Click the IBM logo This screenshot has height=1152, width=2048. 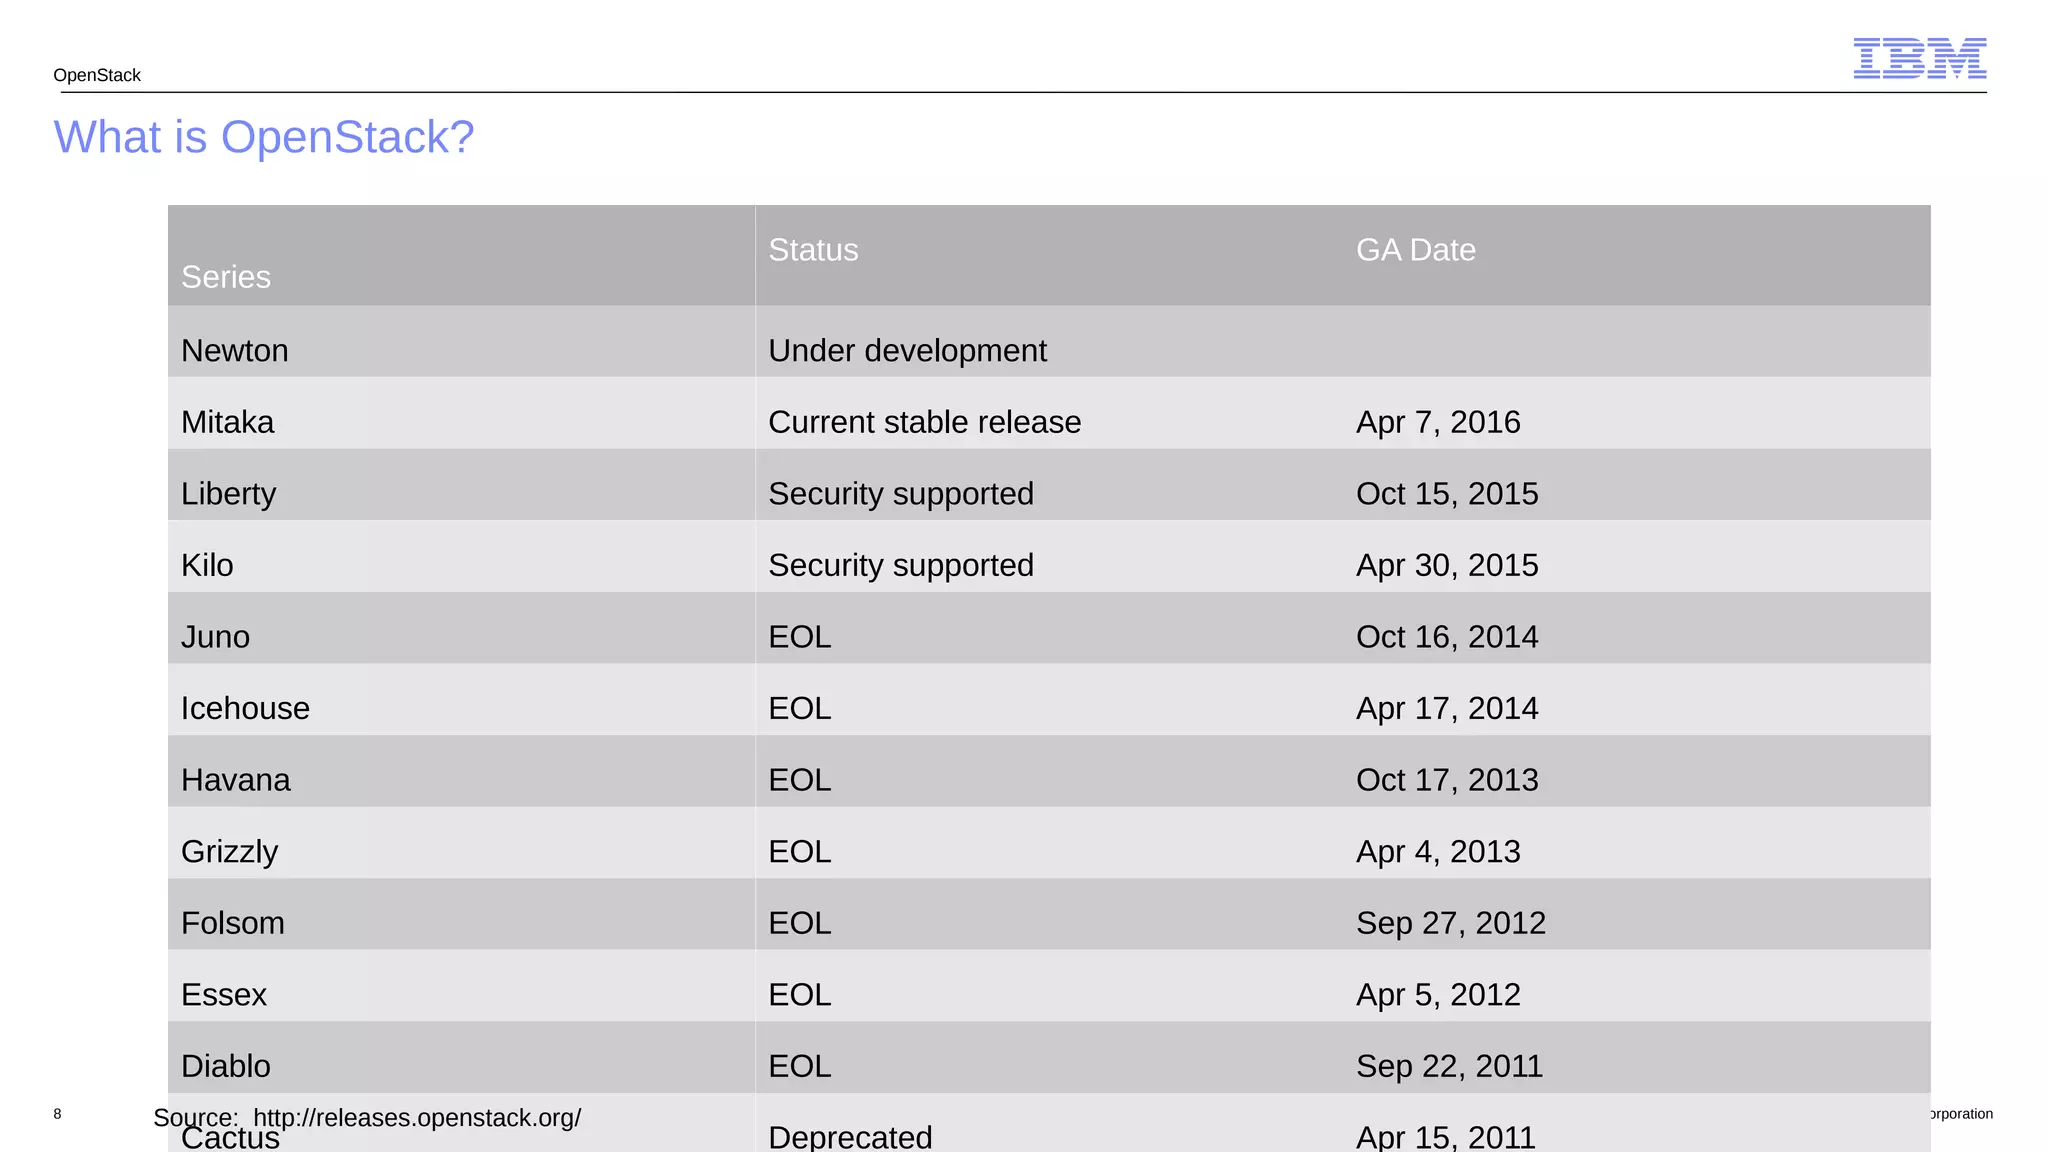pyautogui.click(x=1919, y=58)
